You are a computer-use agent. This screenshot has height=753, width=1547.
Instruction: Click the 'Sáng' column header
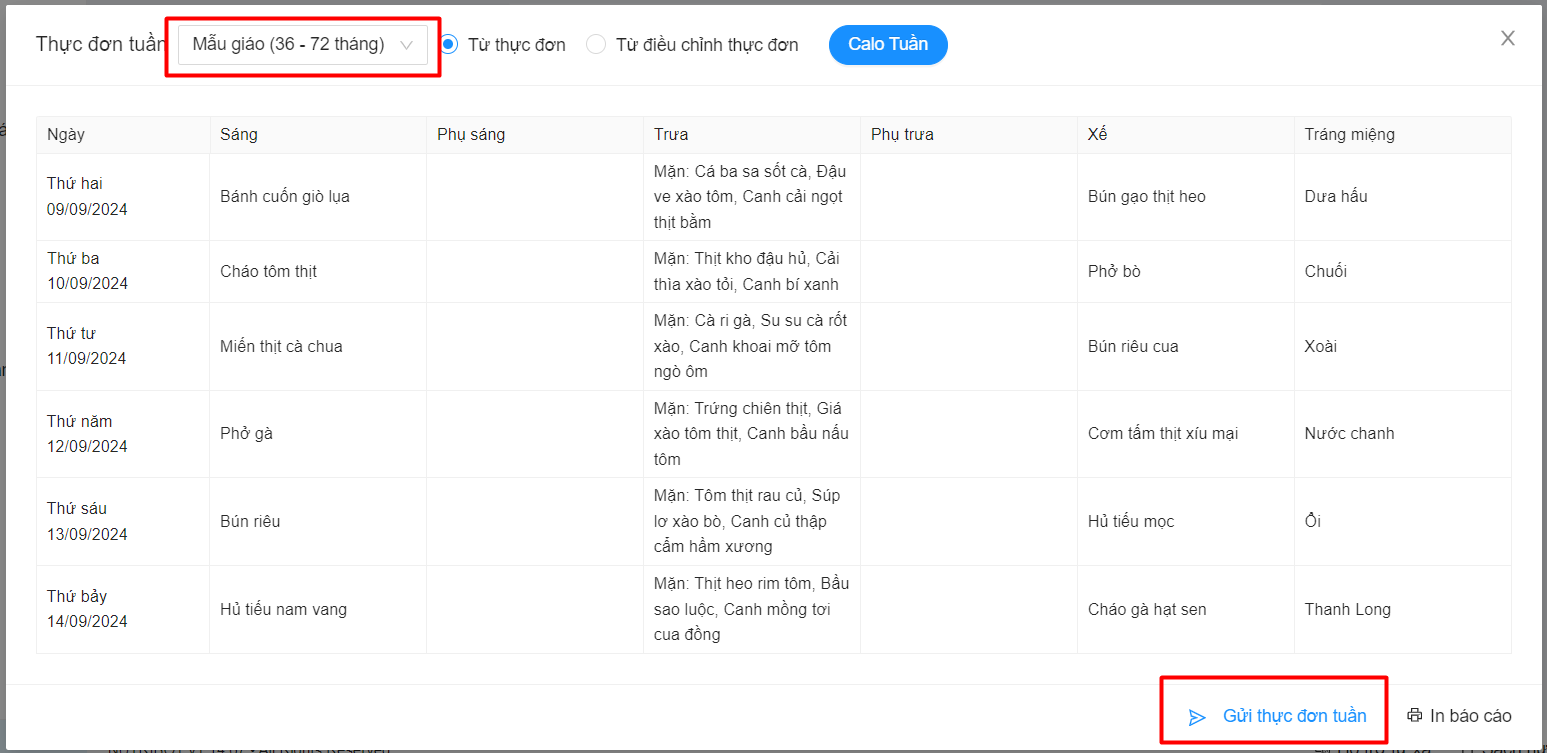pyautogui.click(x=239, y=134)
